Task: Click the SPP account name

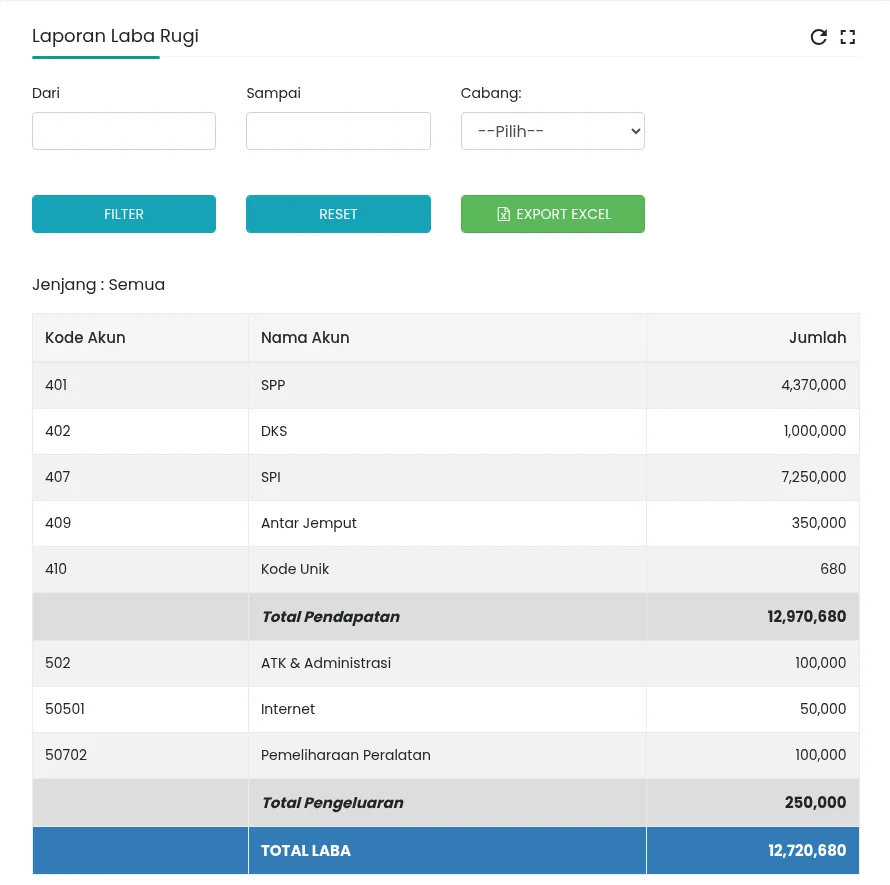Action: [273, 385]
